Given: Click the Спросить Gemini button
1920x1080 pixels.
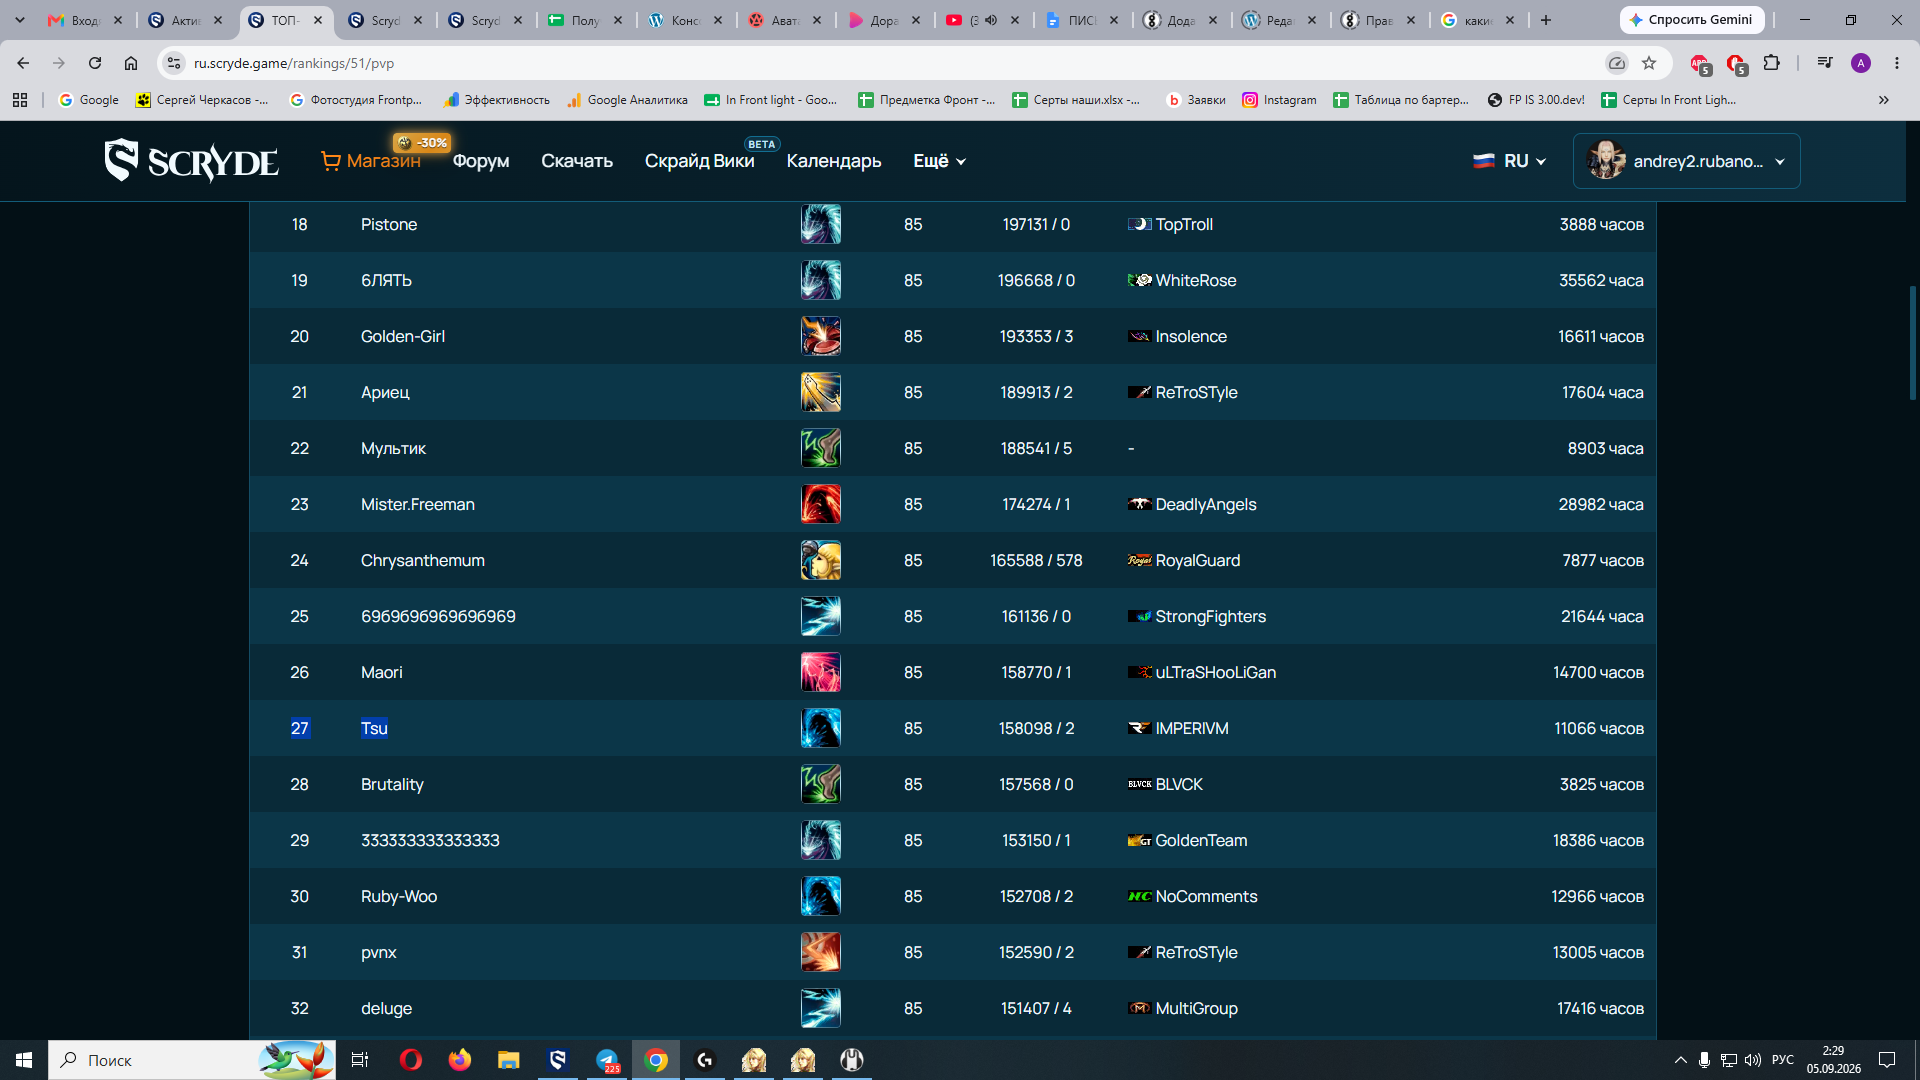Looking at the screenshot, I should 1691,20.
